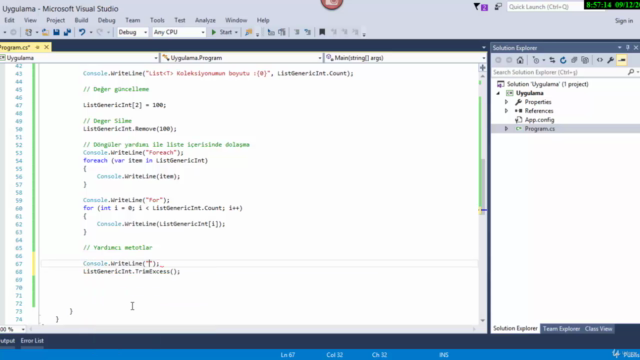Click Solution Explorer Back arrow icon
Viewport: 640px width, 360px height.
tap(498, 60)
